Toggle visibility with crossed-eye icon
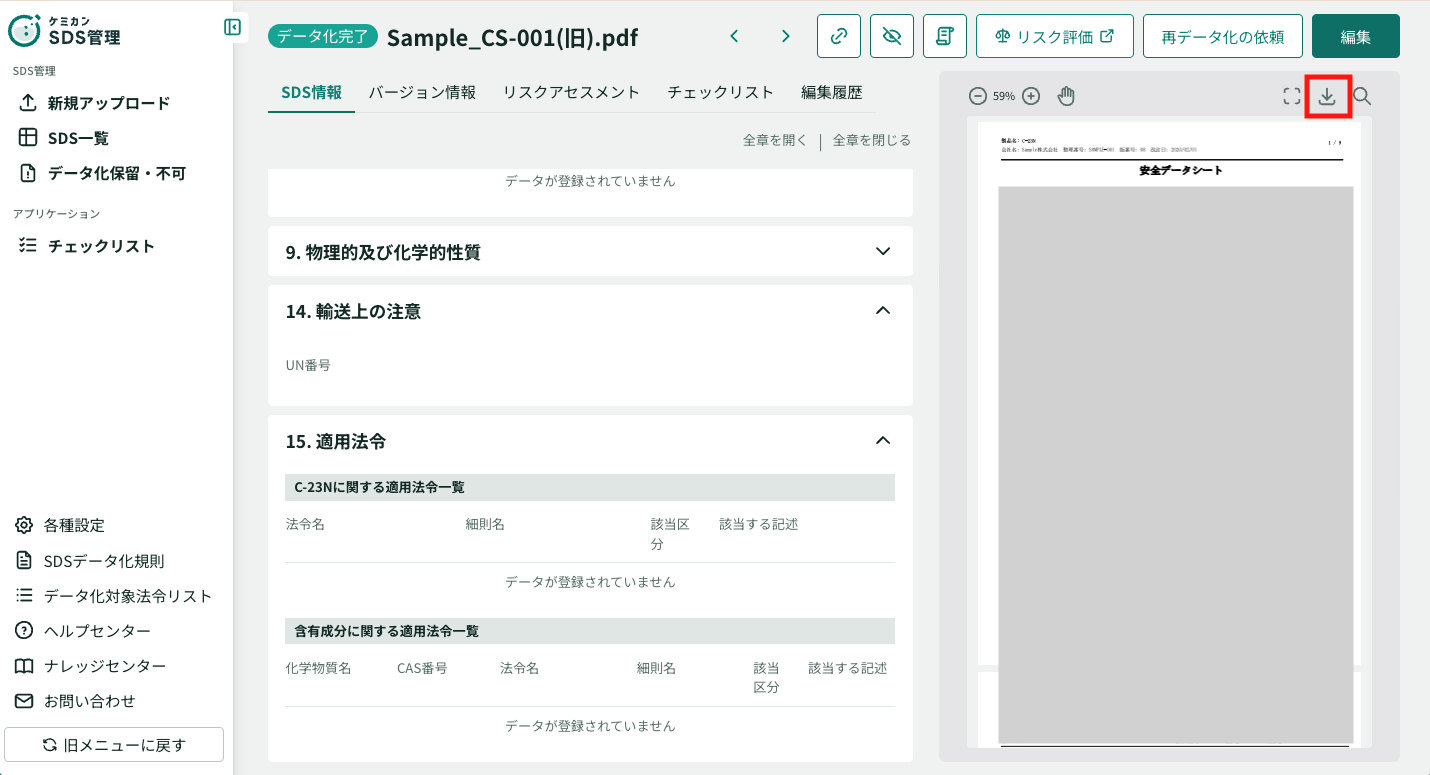The image size is (1430, 775). [892, 36]
